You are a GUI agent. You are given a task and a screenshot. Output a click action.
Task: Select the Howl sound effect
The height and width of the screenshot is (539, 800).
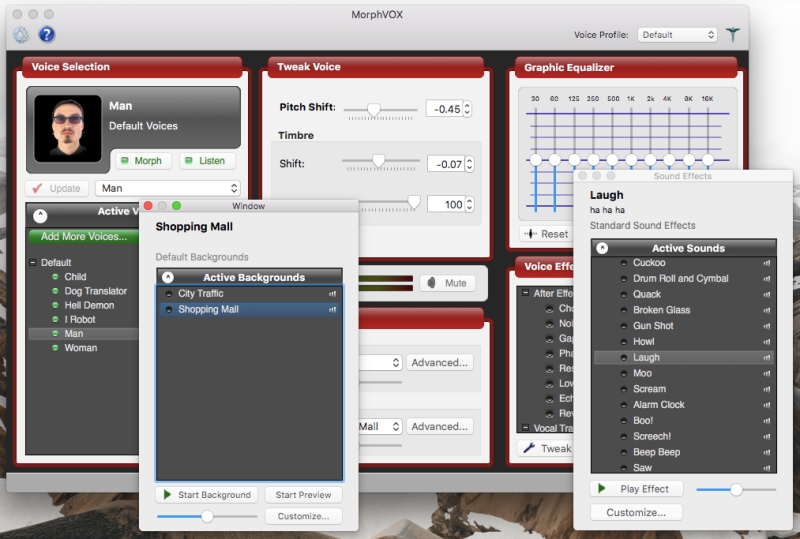tap(643, 341)
